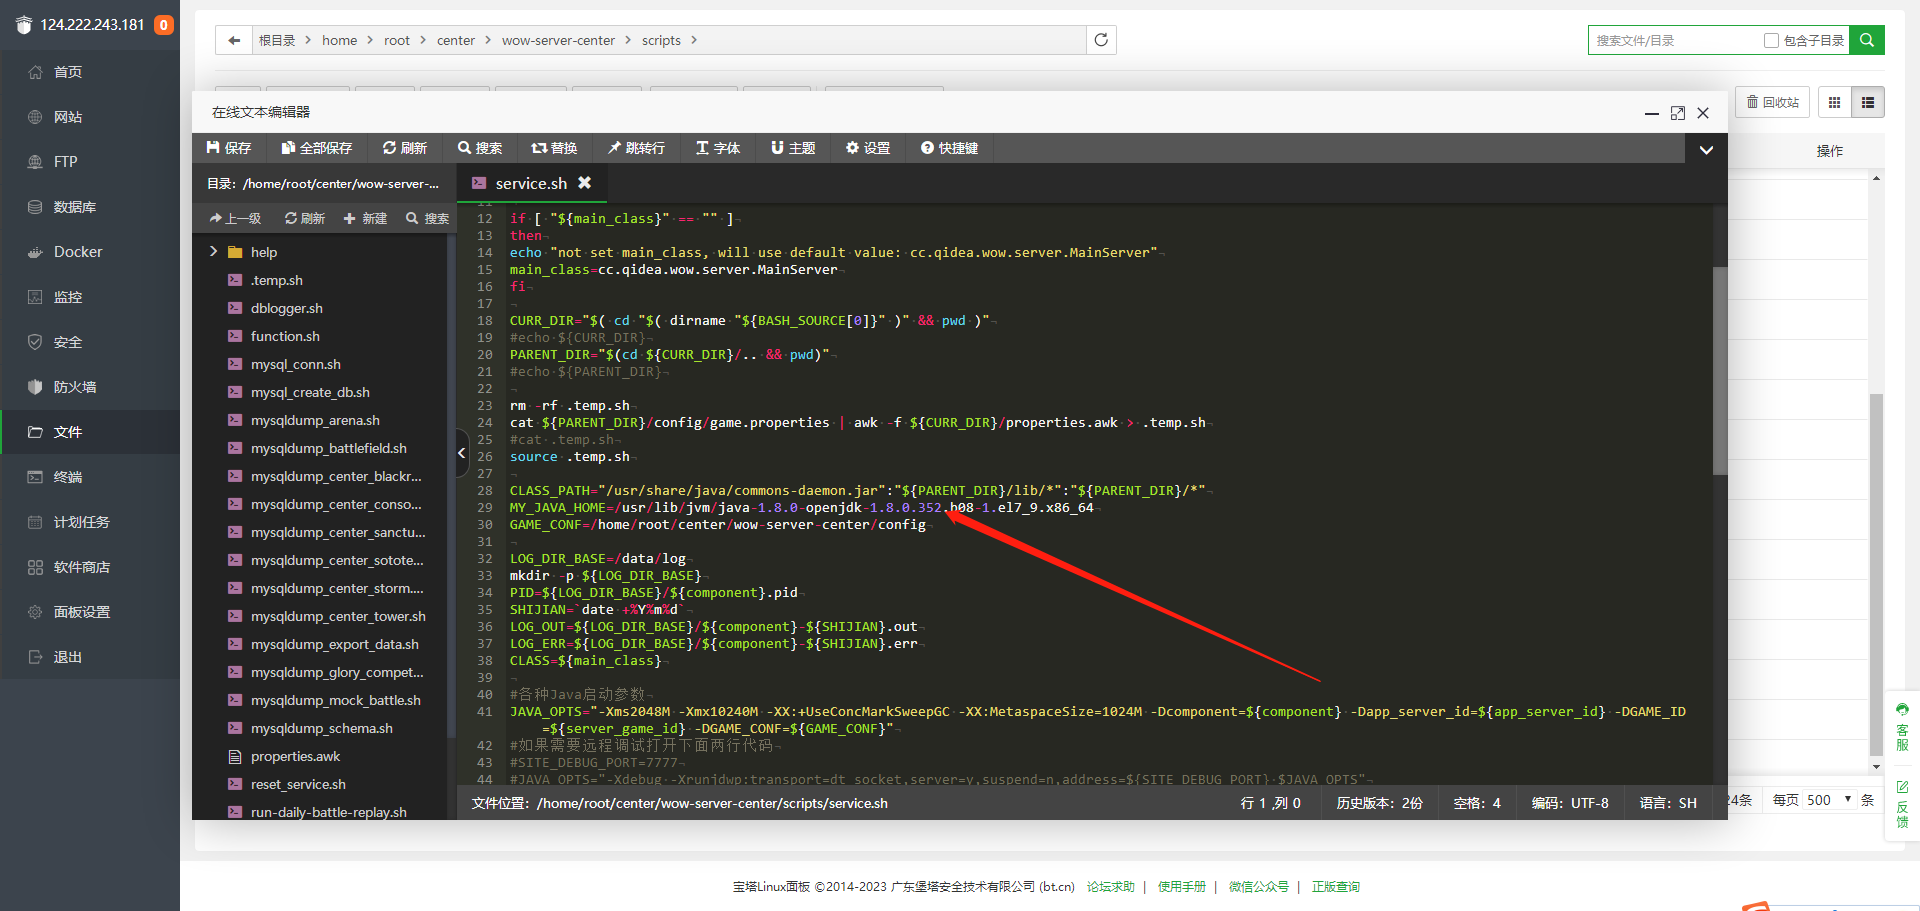
Task: Open the per-page 500 dropdown
Action: tap(1829, 800)
